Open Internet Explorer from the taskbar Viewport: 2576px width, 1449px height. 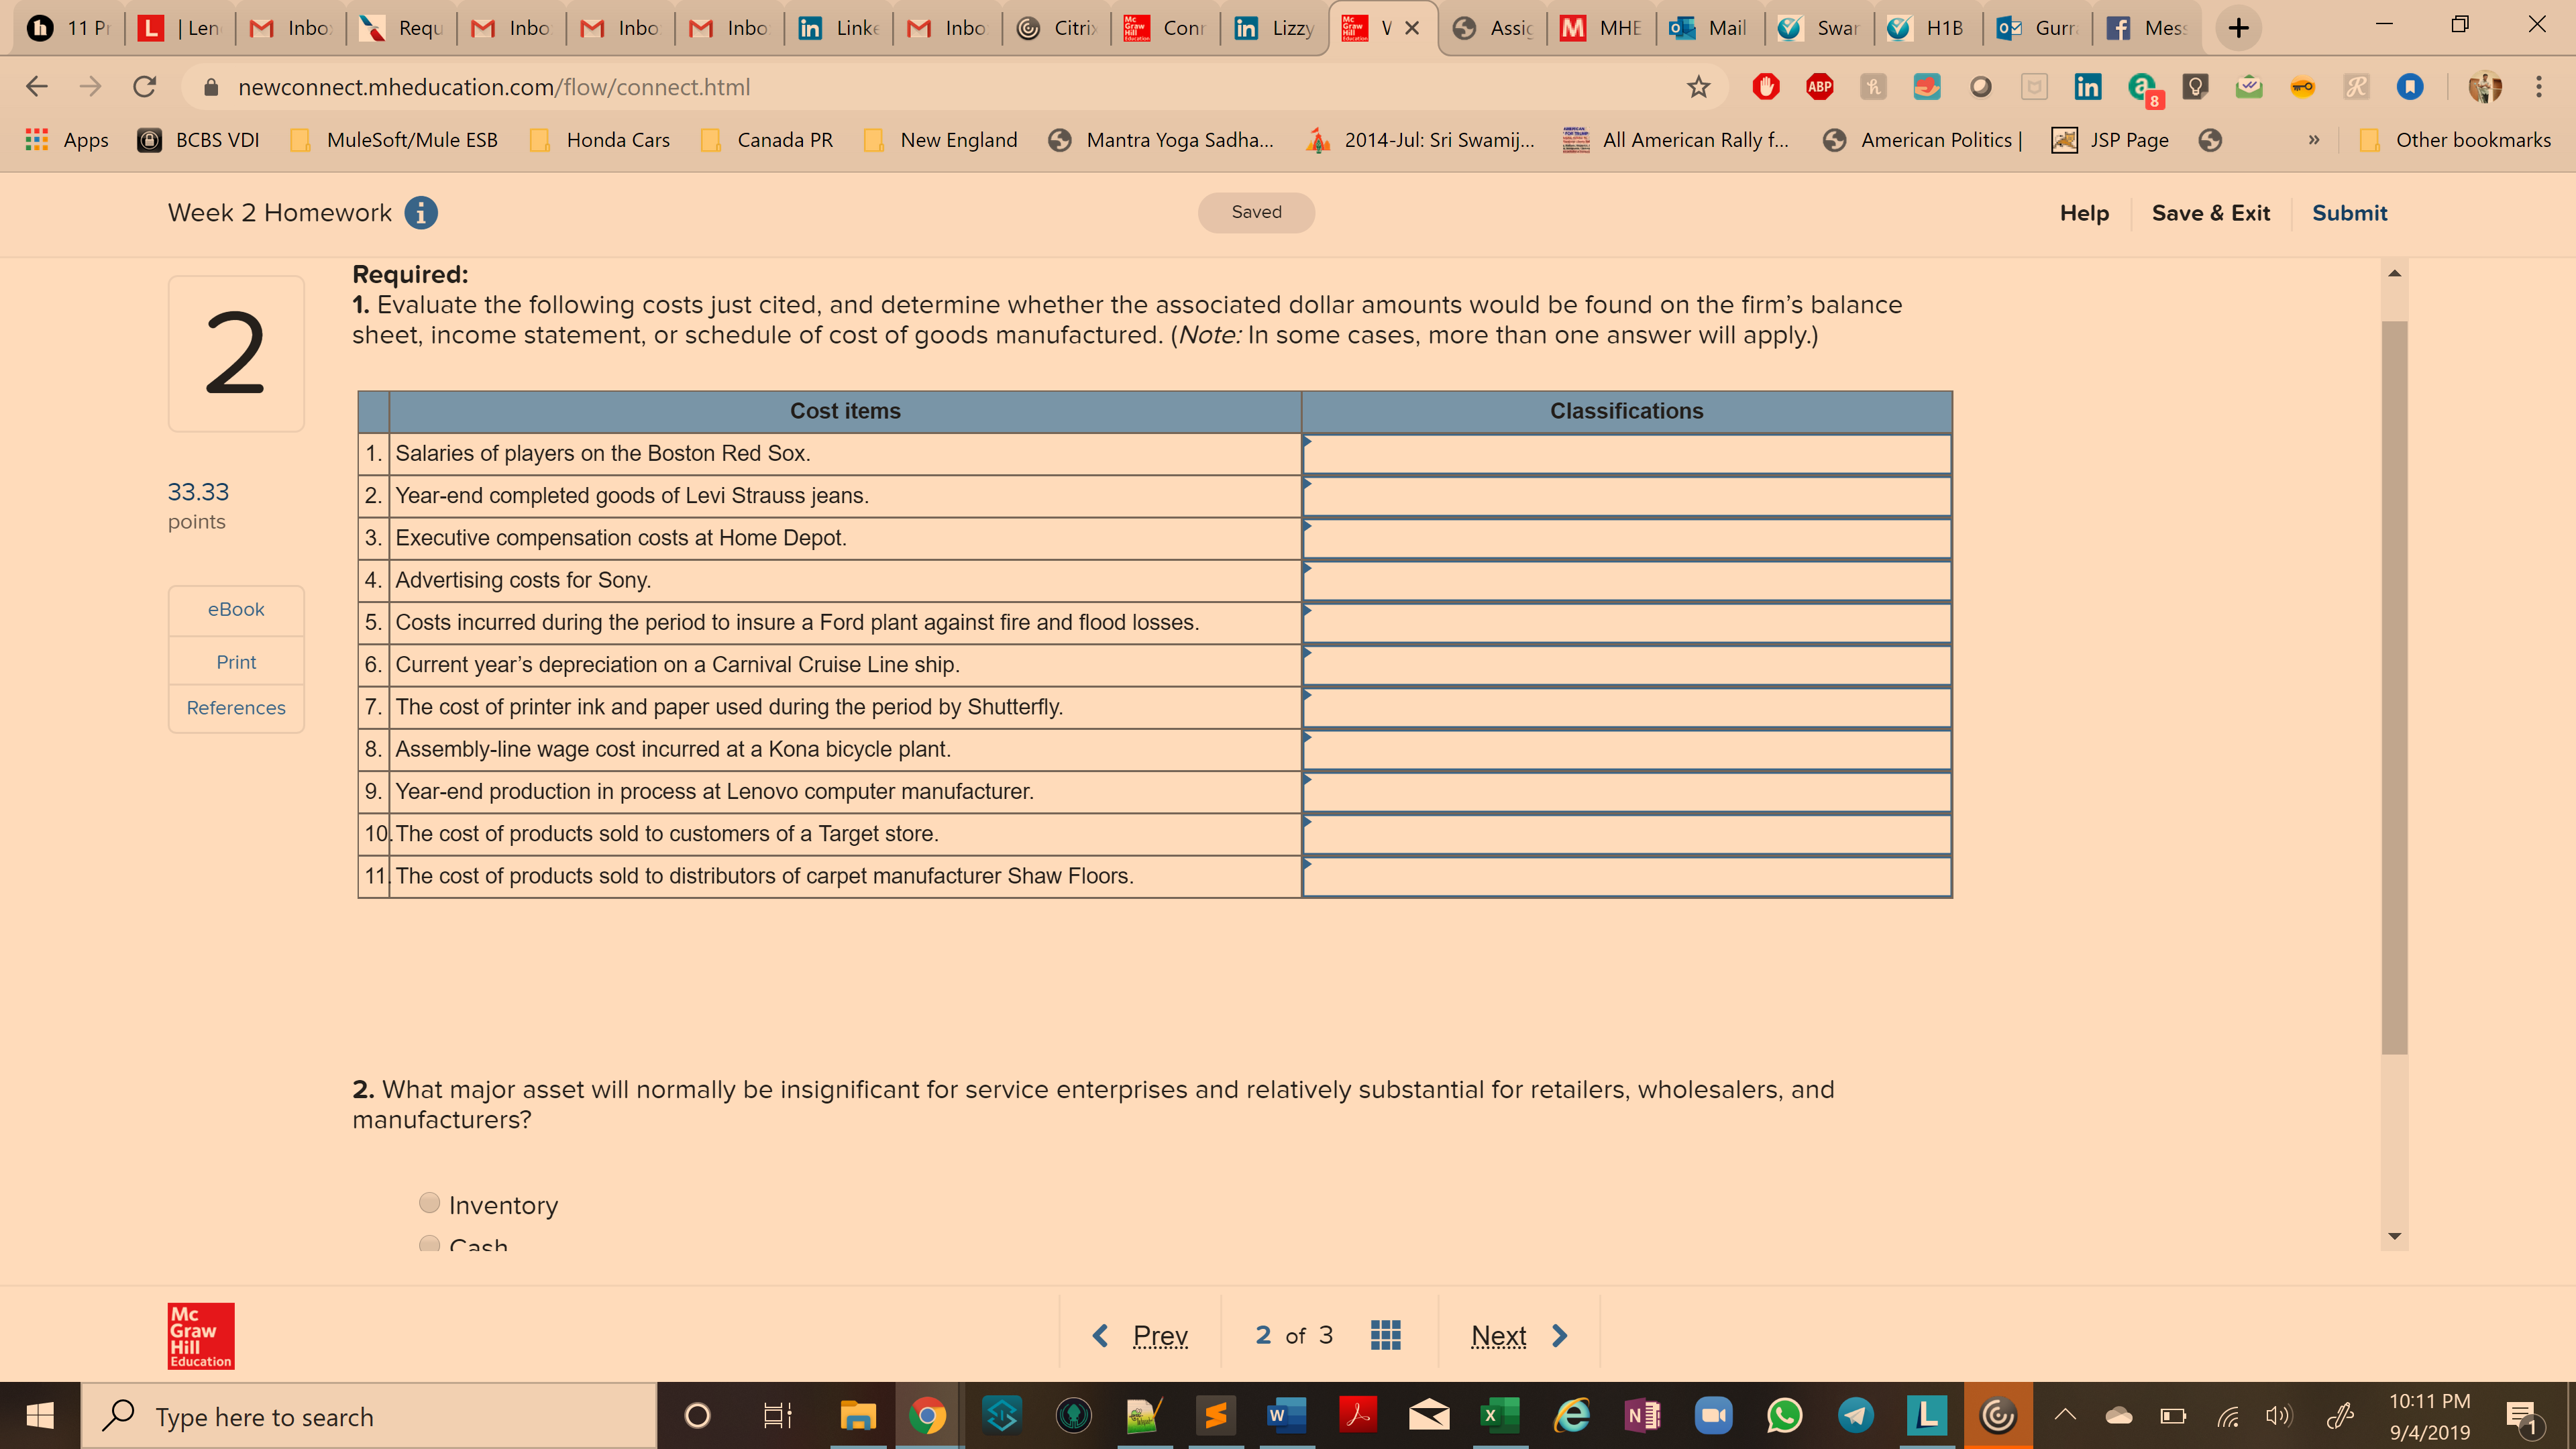click(x=1572, y=1416)
